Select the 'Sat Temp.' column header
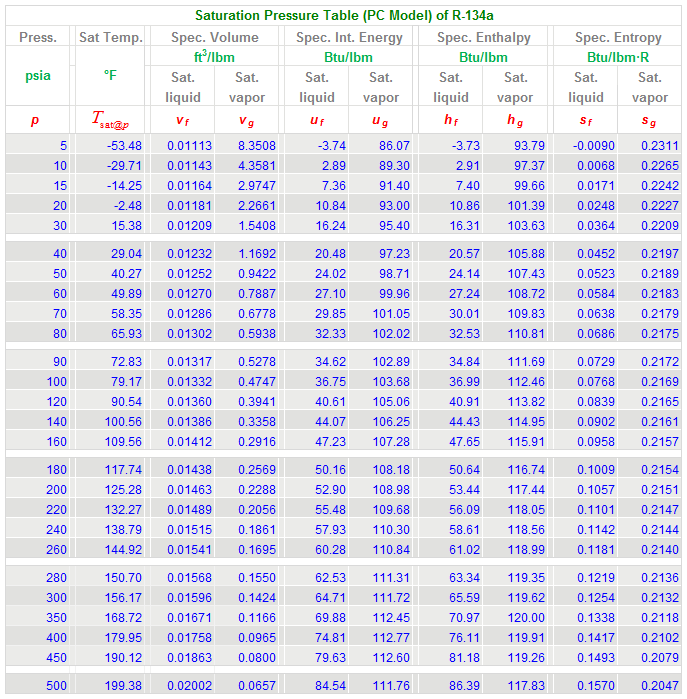 click(111, 37)
